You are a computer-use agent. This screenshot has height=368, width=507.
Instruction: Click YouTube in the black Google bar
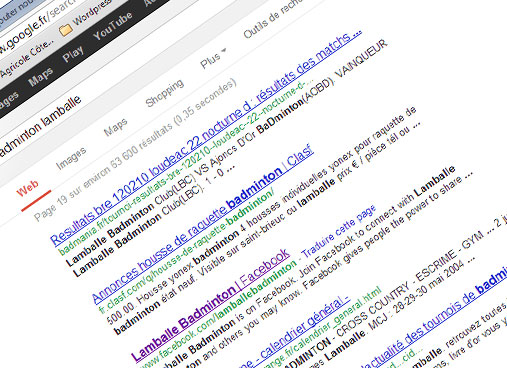click(x=113, y=26)
